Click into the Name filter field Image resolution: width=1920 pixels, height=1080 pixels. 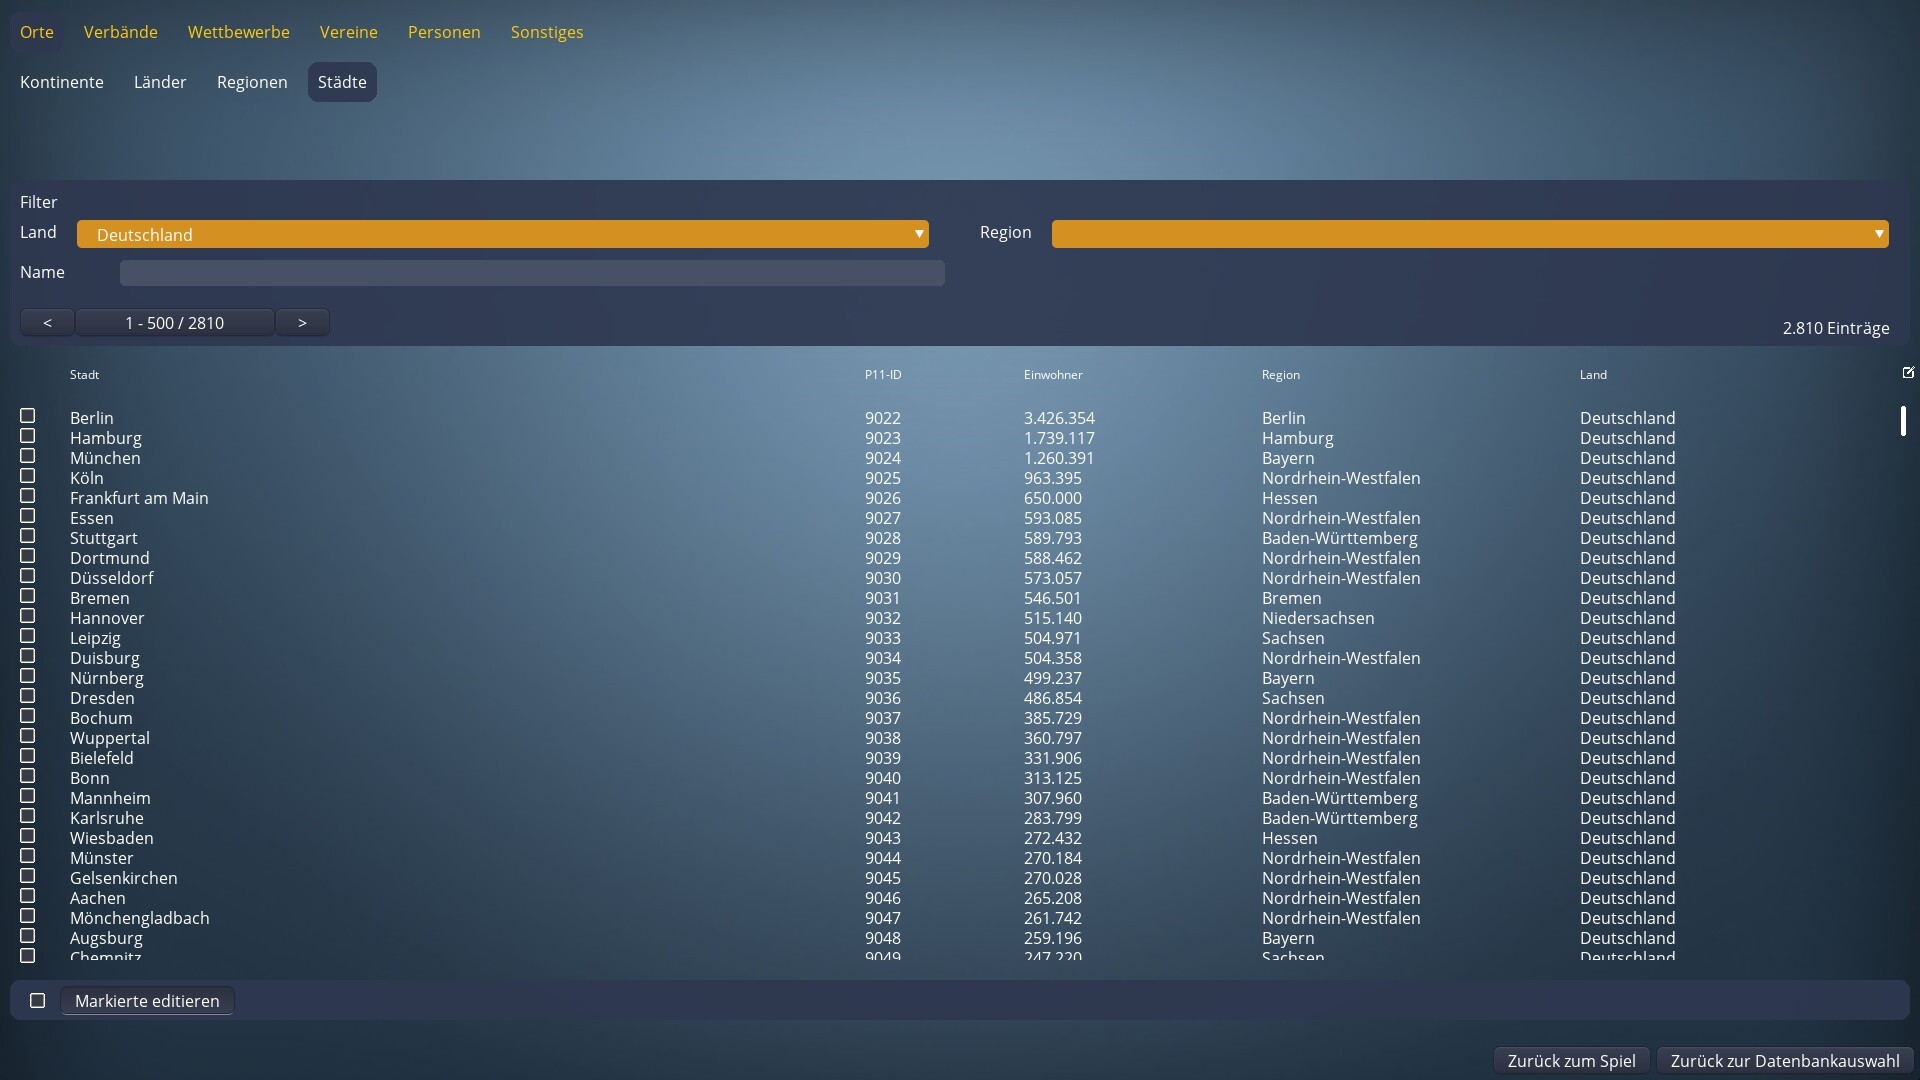point(531,272)
